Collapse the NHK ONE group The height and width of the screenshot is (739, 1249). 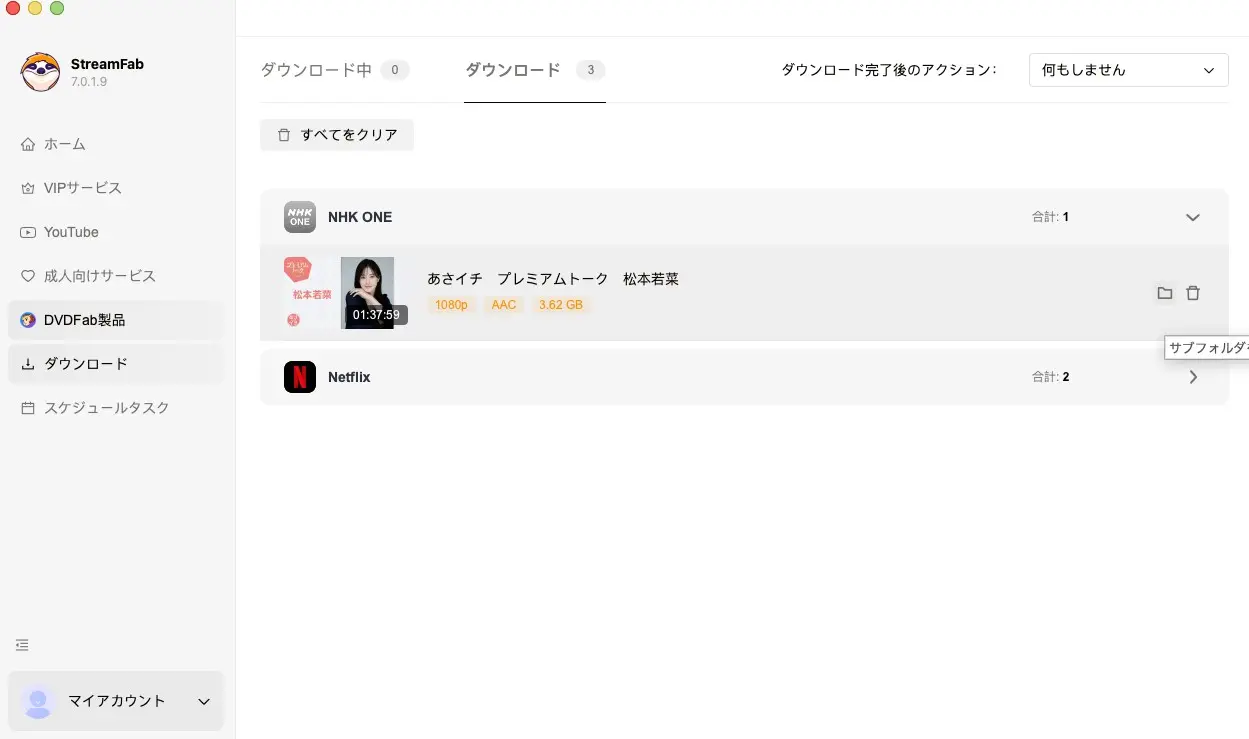click(1192, 217)
